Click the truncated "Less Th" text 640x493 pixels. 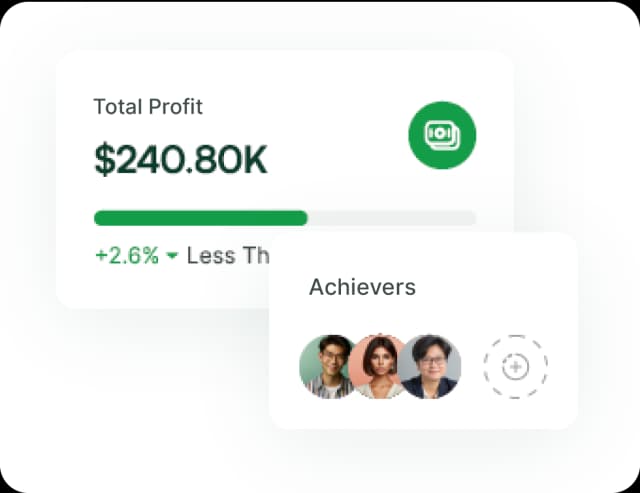[227, 256]
